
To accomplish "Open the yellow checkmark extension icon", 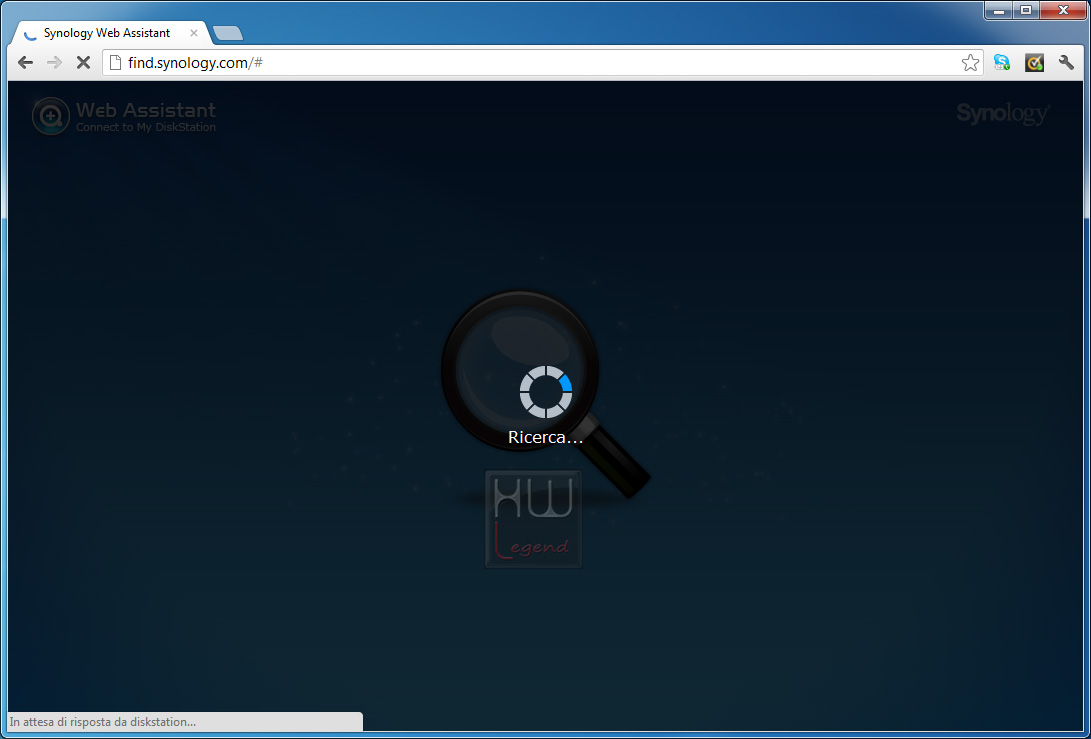I will [x=1035, y=63].
